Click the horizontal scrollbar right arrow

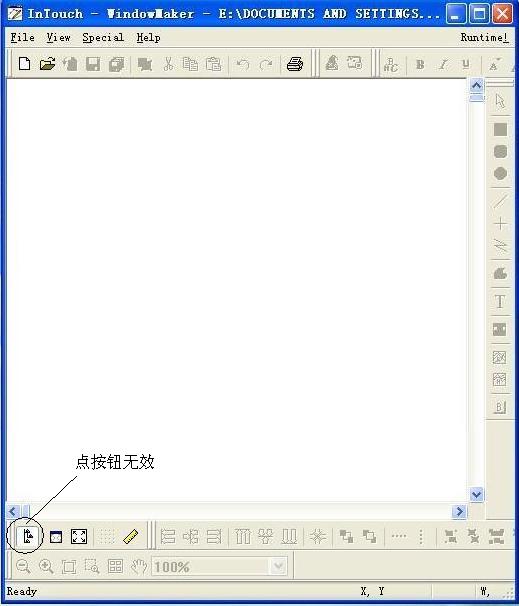tap(459, 511)
